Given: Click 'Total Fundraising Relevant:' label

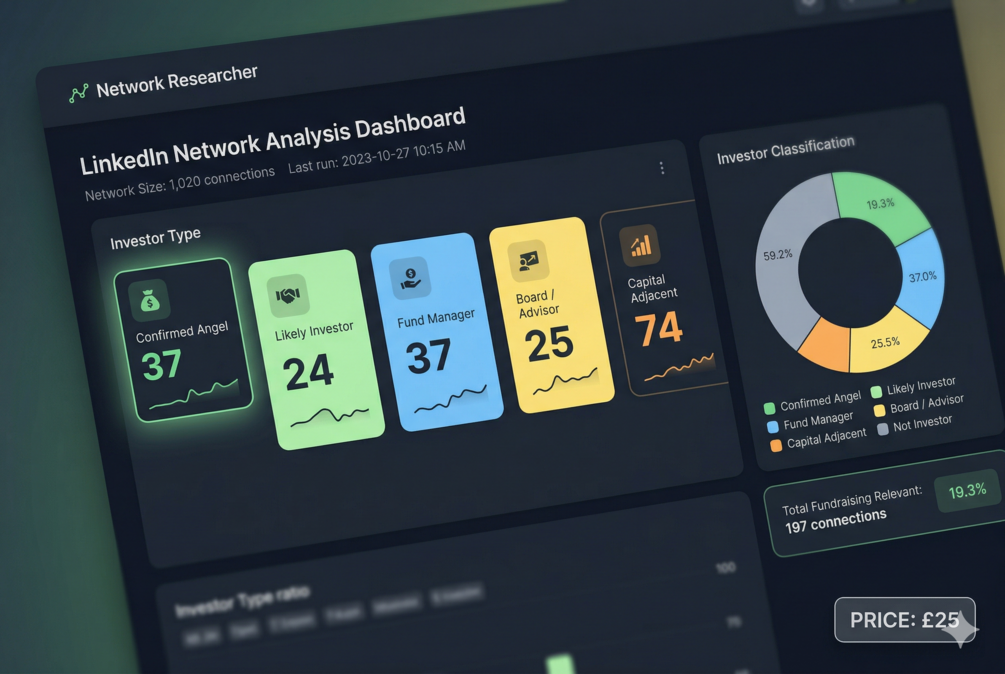Looking at the screenshot, I should click(852, 500).
